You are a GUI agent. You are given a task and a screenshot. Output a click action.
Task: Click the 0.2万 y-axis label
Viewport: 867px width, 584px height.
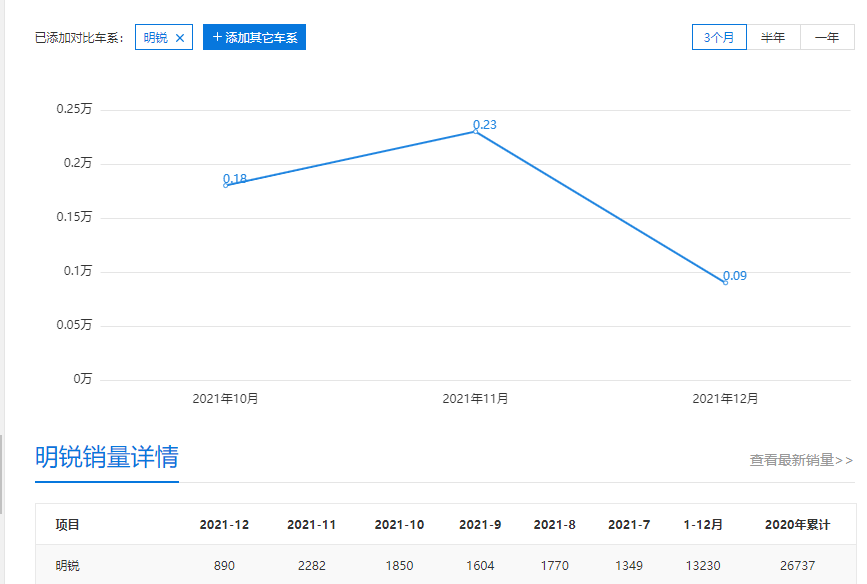[78, 163]
